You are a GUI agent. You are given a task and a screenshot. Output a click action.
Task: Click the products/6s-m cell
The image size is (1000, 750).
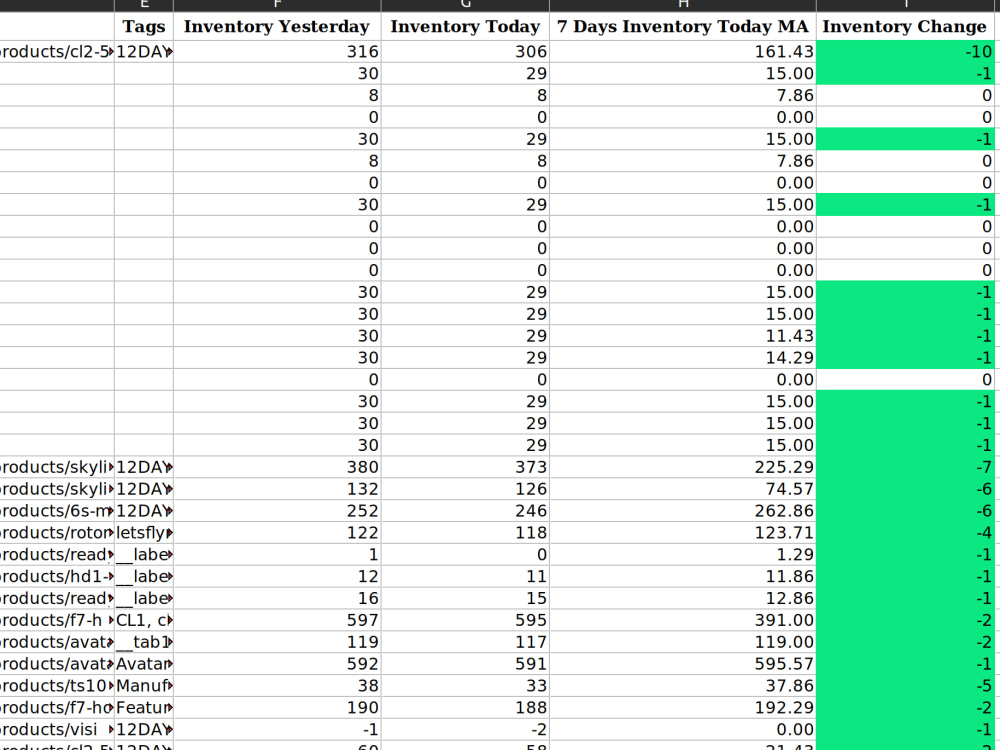[x=57, y=511]
